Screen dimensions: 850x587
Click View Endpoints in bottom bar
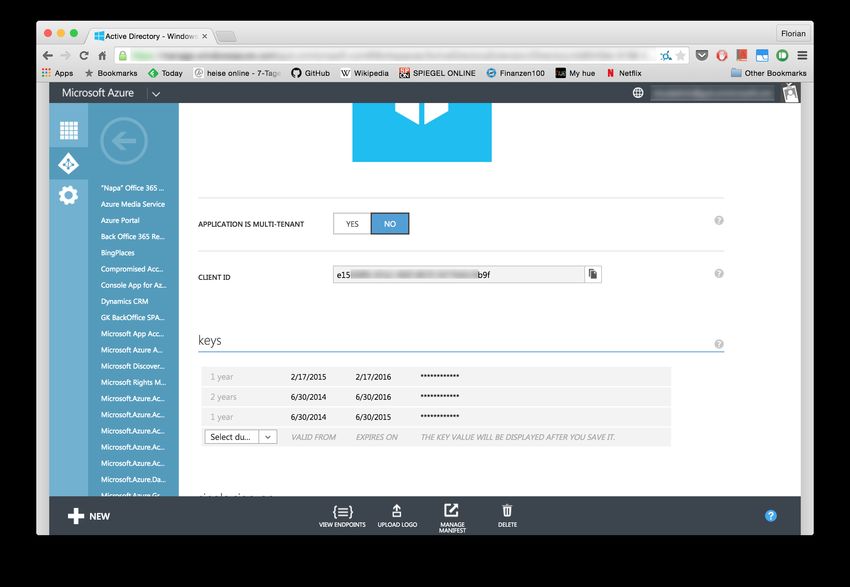(x=342, y=516)
